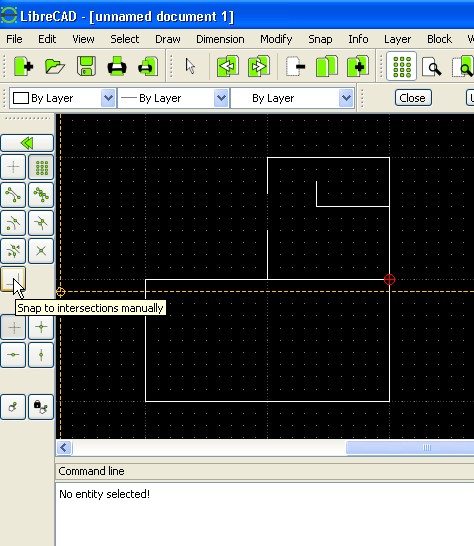Restrict cursor movement vertically

point(41,355)
